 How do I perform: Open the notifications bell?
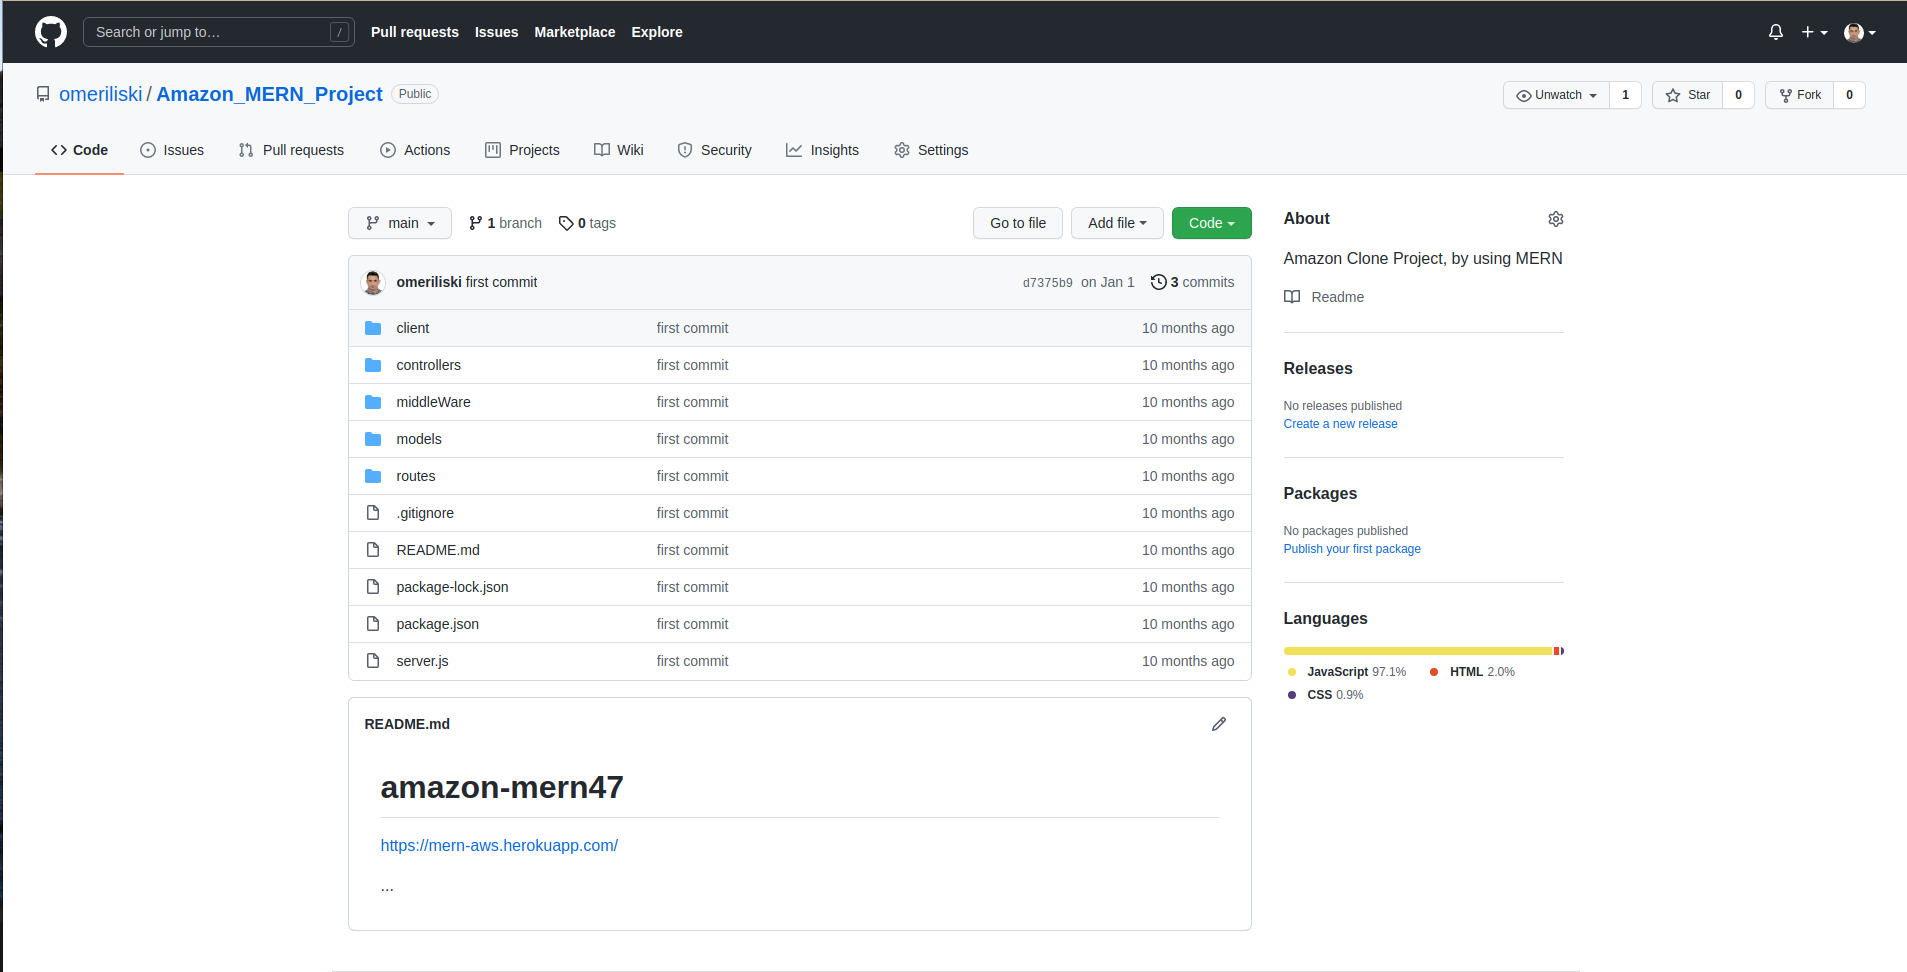(1775, 32)
